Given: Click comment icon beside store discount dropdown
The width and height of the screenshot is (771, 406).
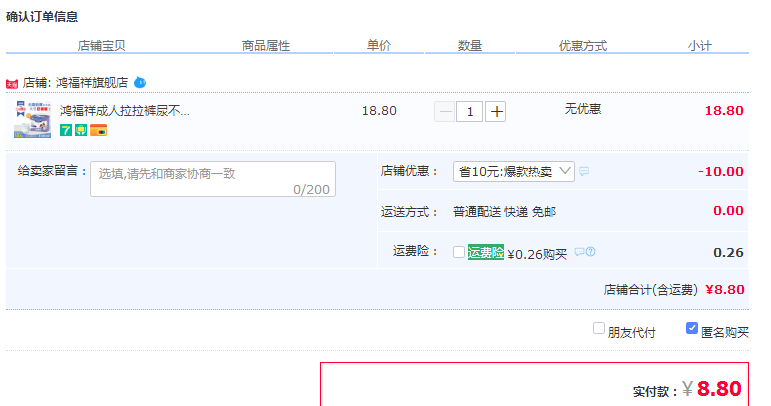Looking at the screenshot, I should 584,172.
